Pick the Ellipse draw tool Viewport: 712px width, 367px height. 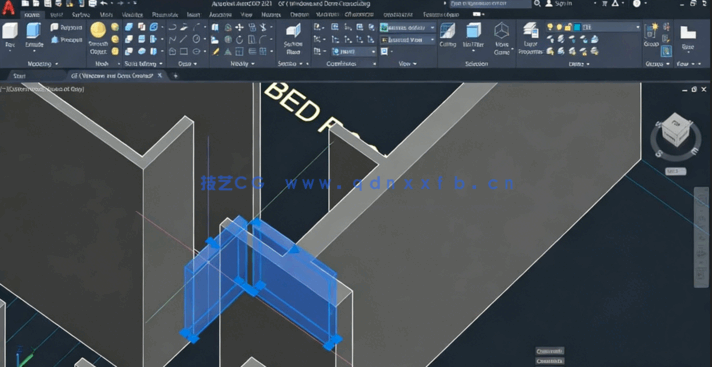click(196, 51)
